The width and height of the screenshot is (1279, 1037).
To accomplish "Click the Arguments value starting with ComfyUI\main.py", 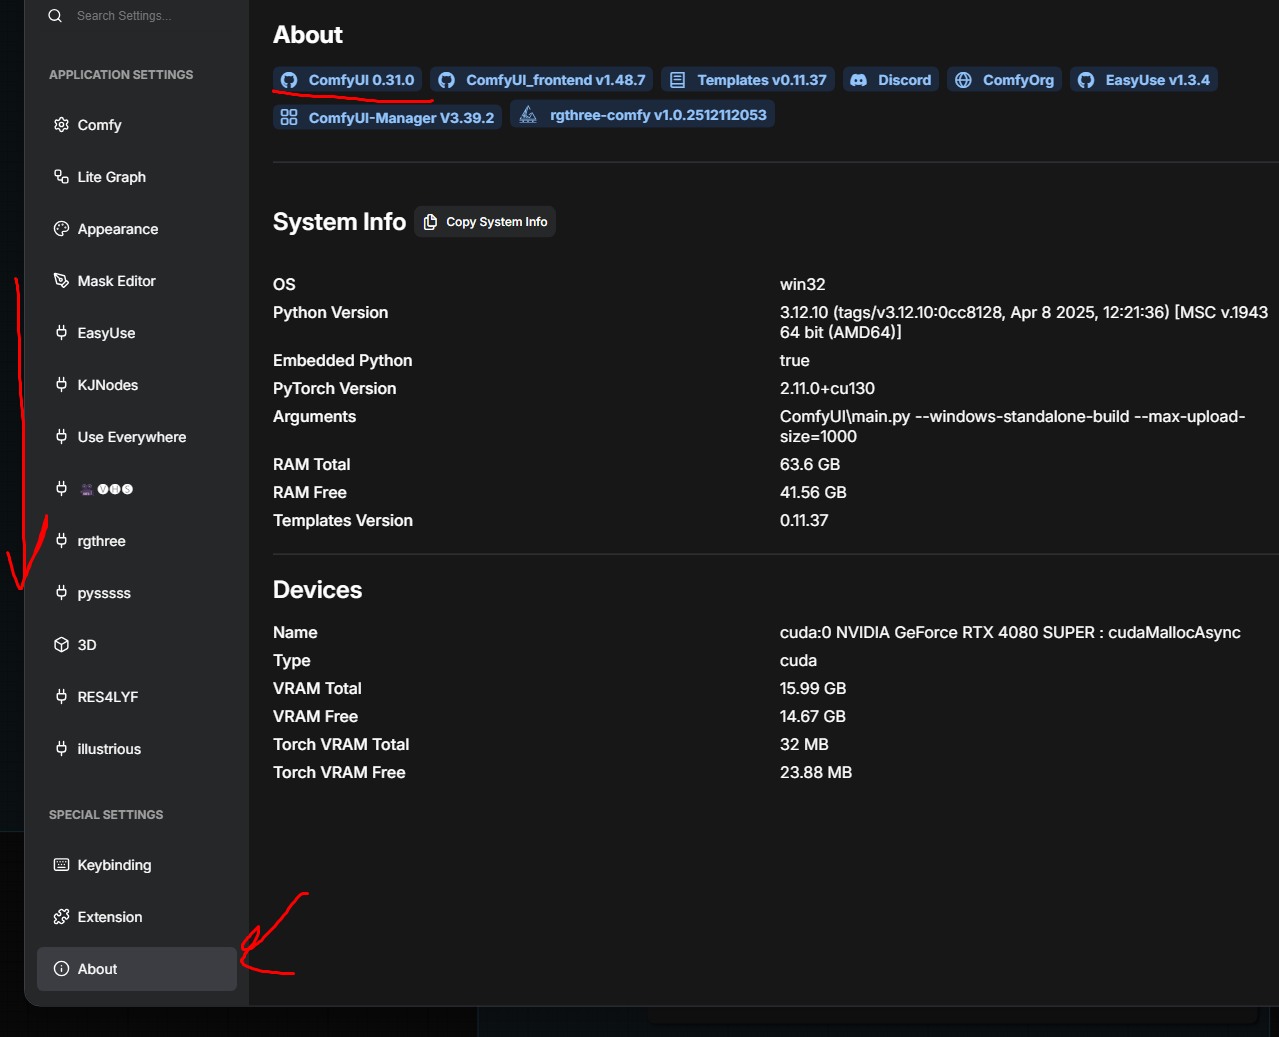I will coord(1012,426).
